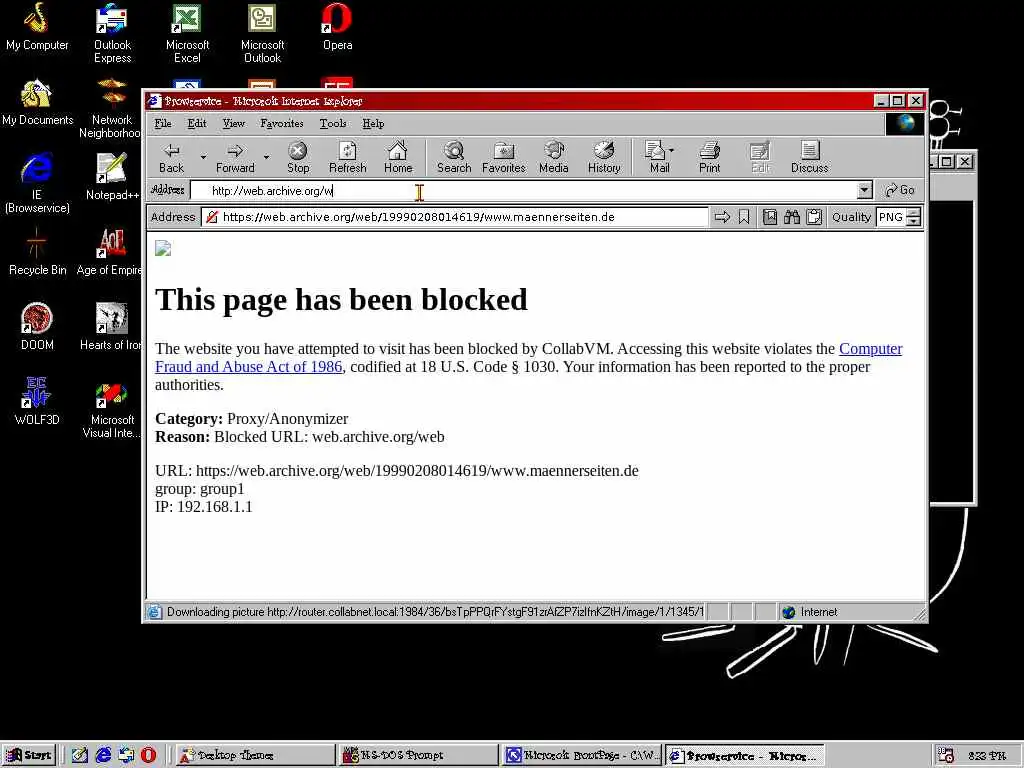Open the Forward button history dropdown arrow

pyautogui.click(x=266, y=157)
